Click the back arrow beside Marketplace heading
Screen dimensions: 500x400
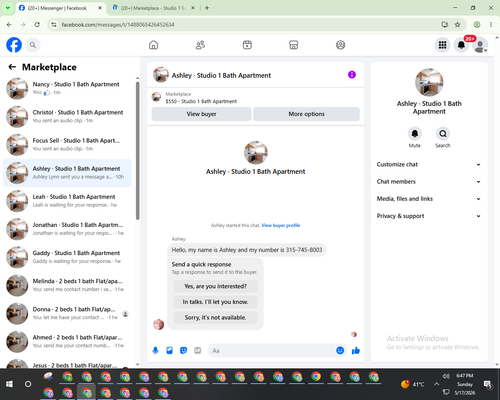click(12, 67)
